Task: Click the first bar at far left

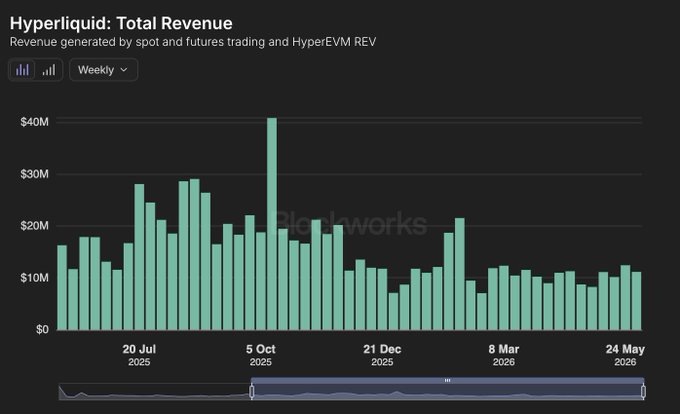Action: click(62, 287)
